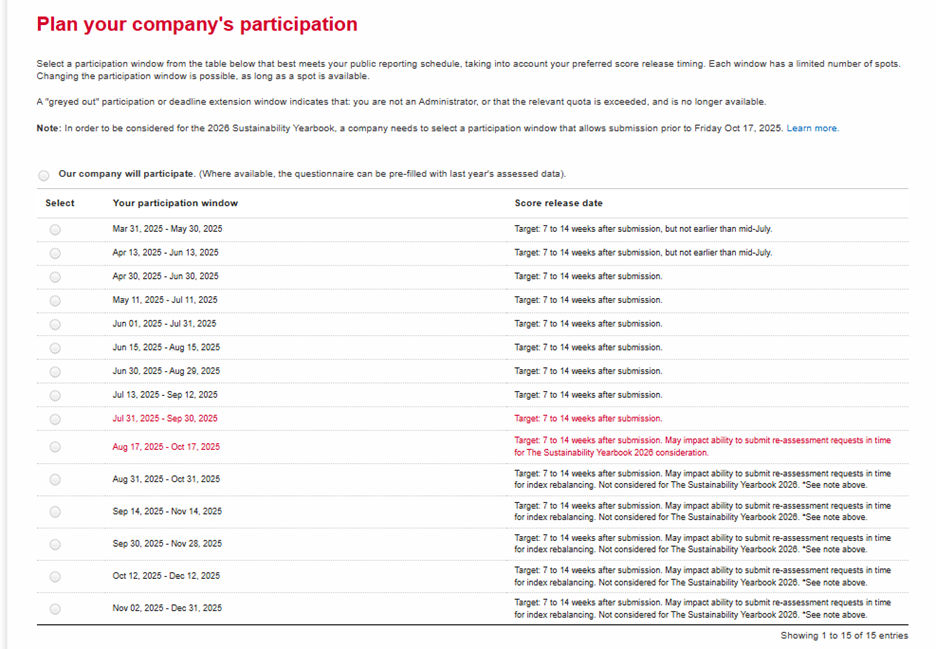Pick the Aug 31 - Oct 31, 2025 window

(x=55, y=479)
